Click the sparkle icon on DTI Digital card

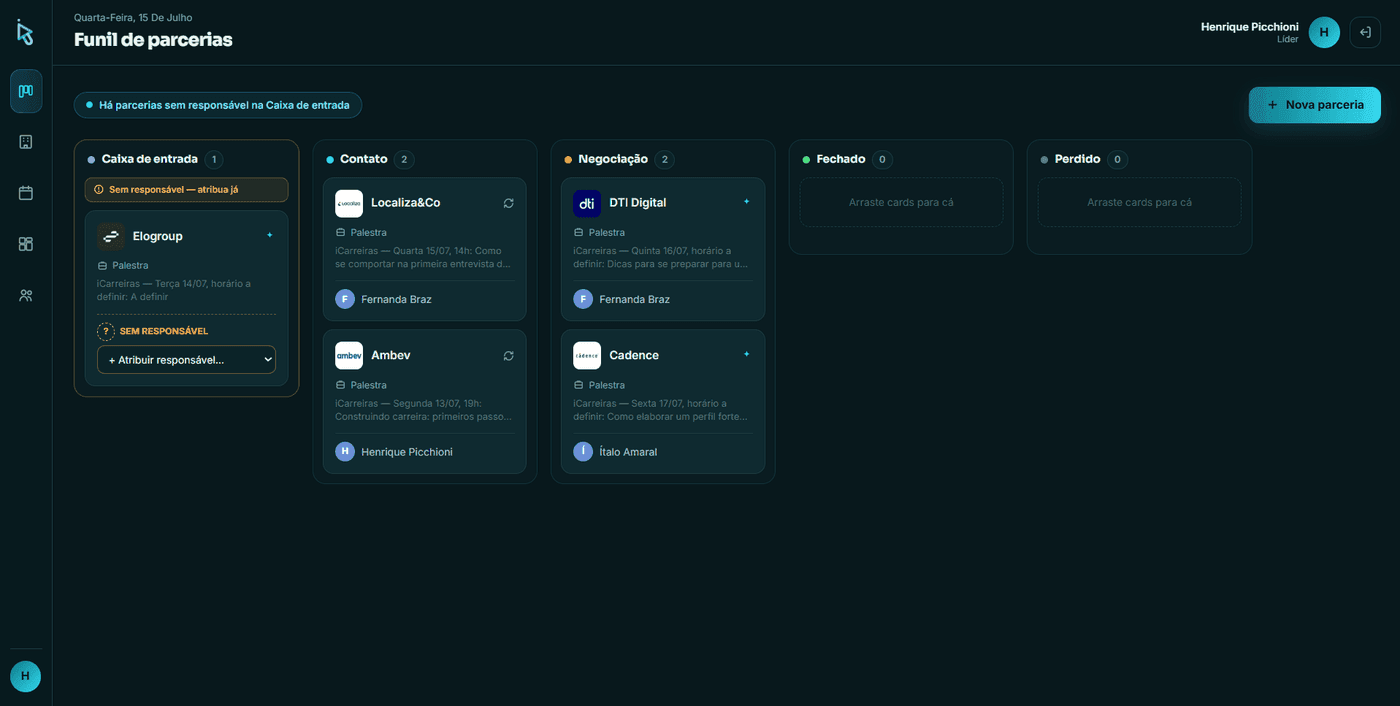(746, 202)
